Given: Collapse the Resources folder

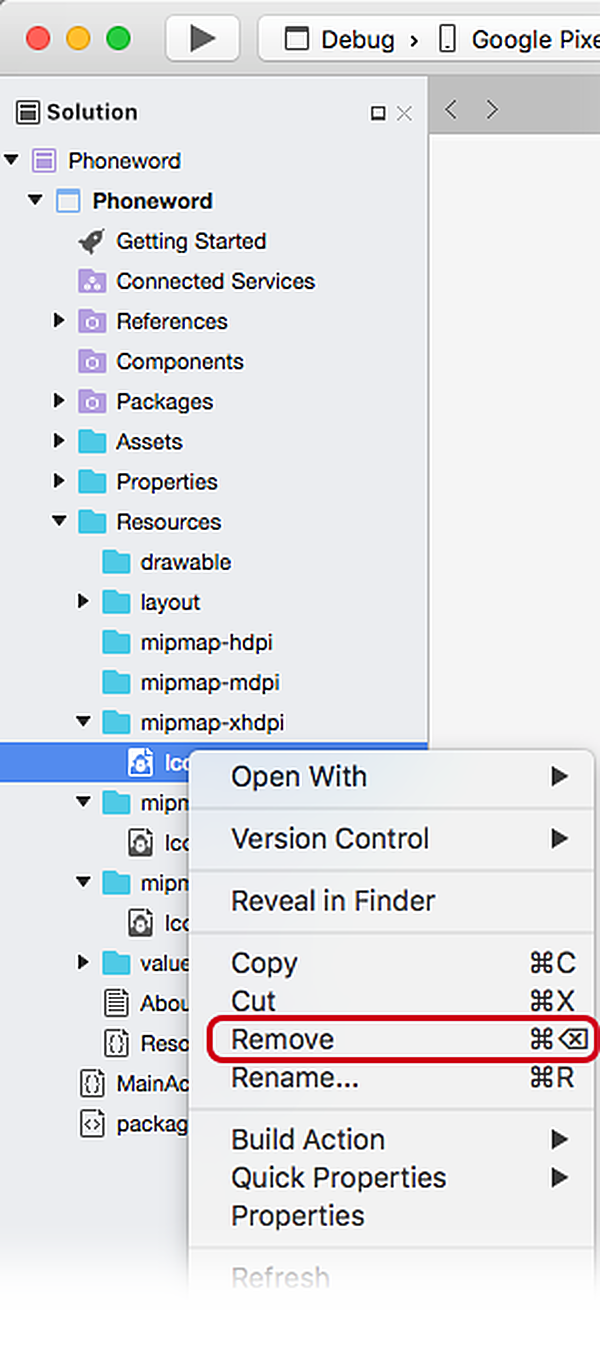Looking at the screenshot, I should tap(59, 521).
